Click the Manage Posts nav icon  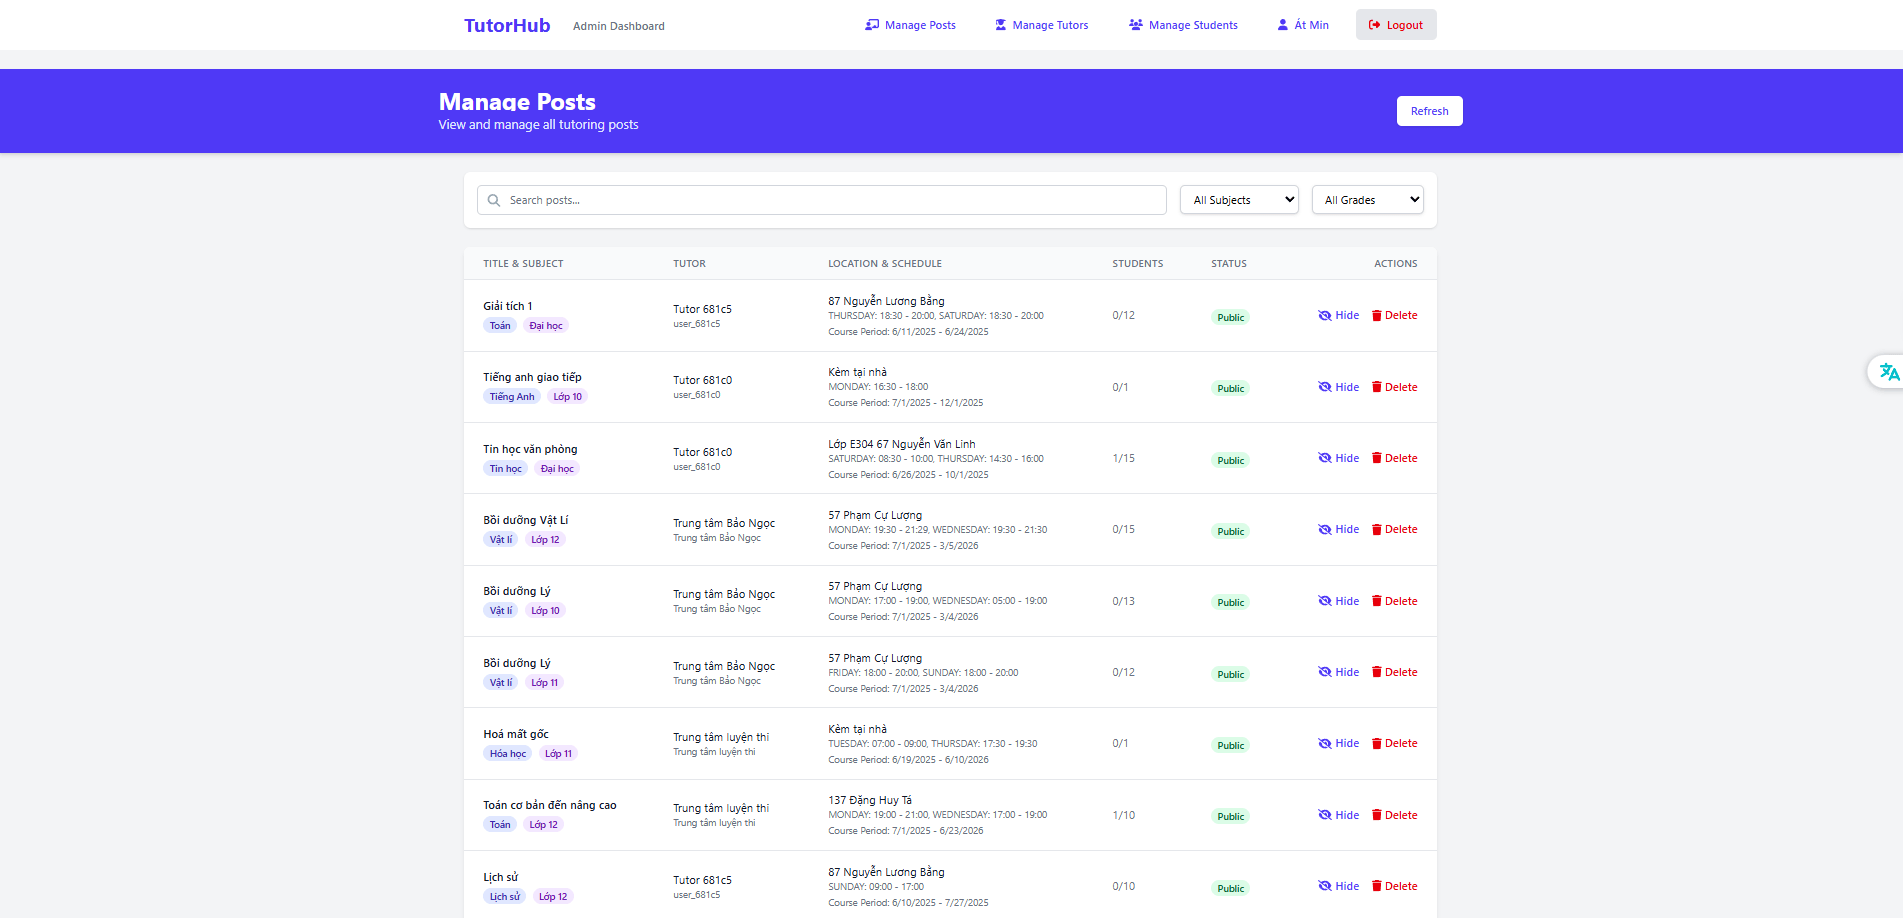coord(872,25)
